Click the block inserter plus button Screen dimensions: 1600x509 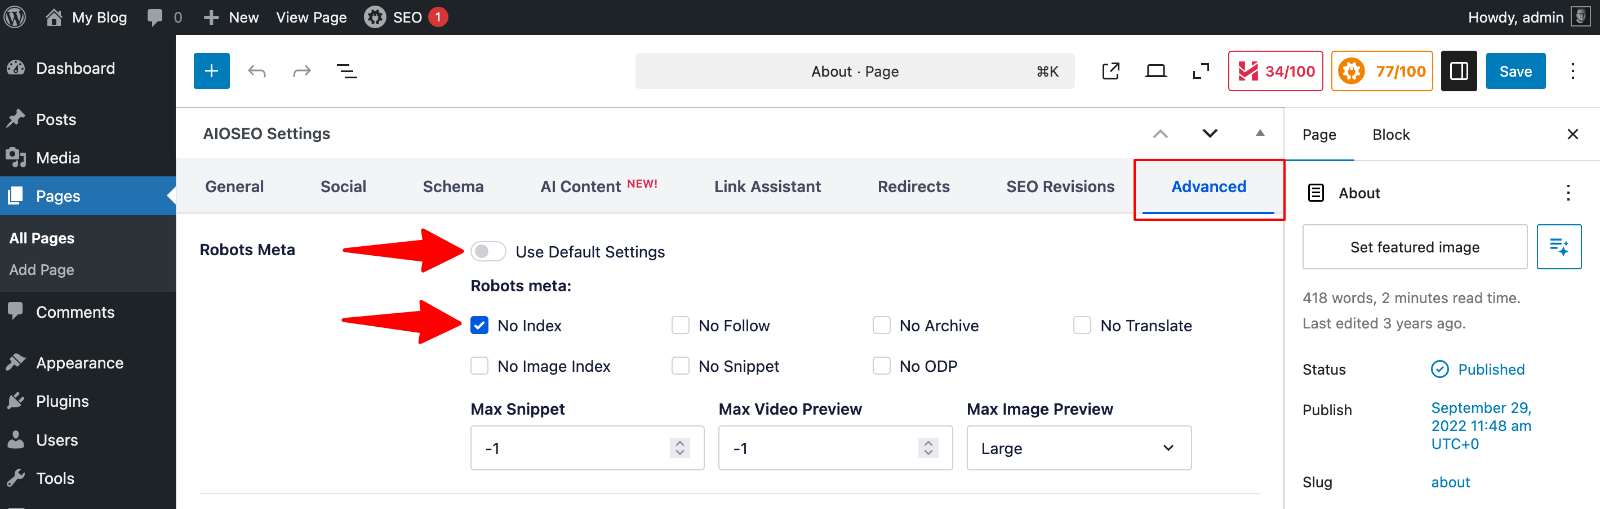click(x=212, y=71)
